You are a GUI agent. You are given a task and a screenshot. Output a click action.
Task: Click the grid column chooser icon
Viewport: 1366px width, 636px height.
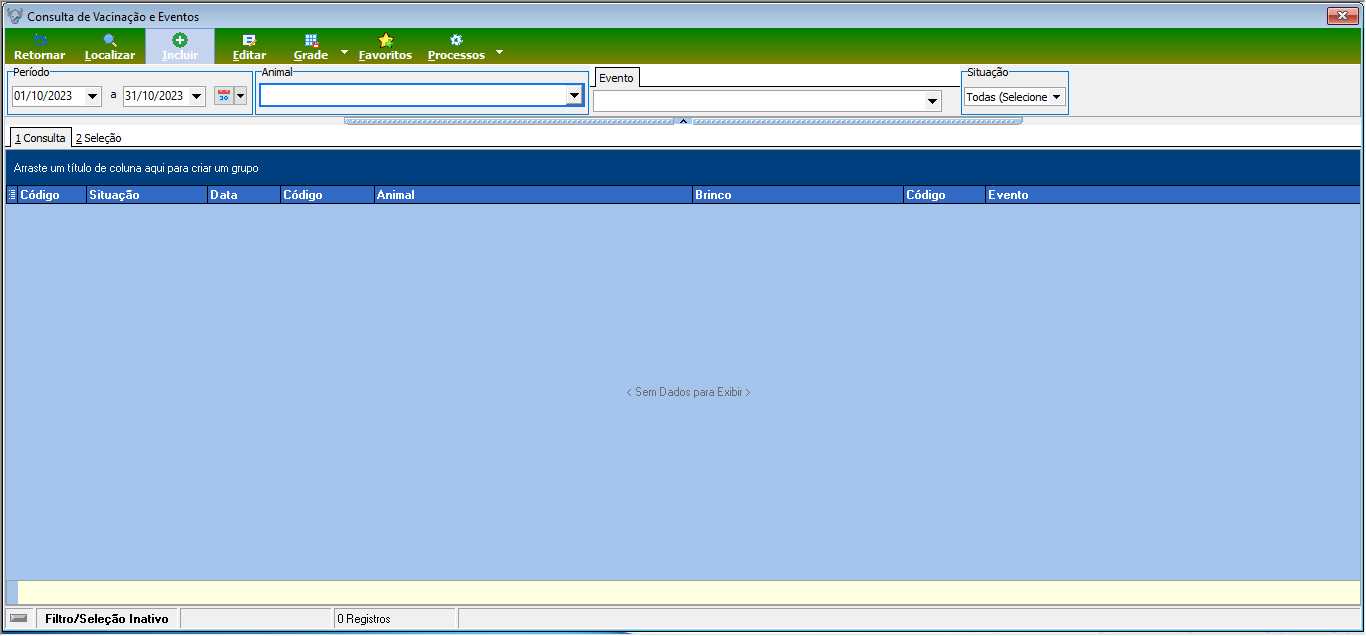point(12,195)
